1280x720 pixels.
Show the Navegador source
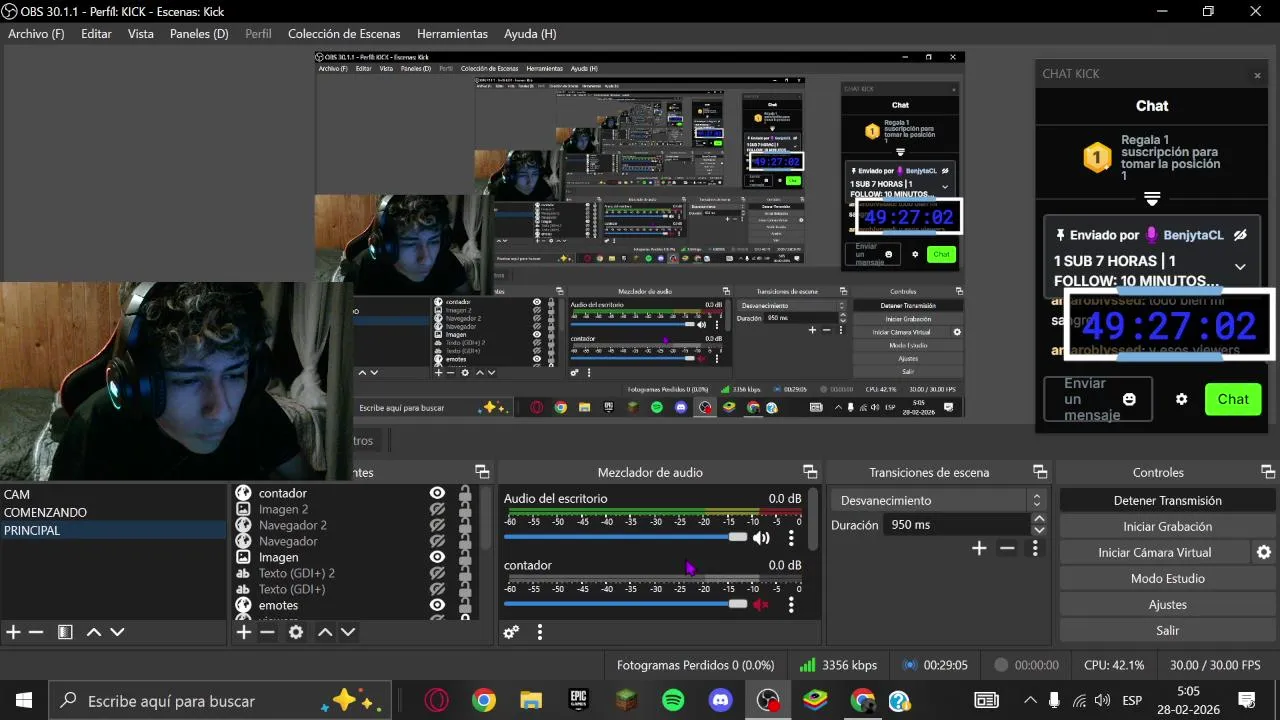pos(437,541)
